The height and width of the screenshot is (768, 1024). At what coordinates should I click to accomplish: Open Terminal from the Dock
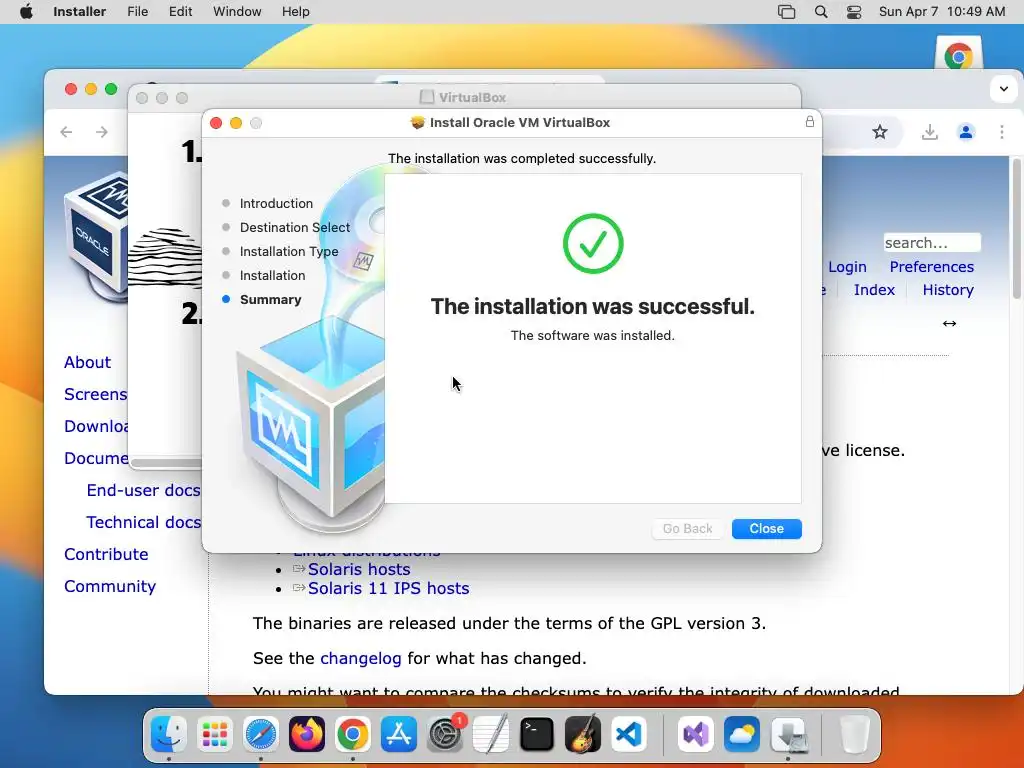pyautogui.click(x=537, y=734)
